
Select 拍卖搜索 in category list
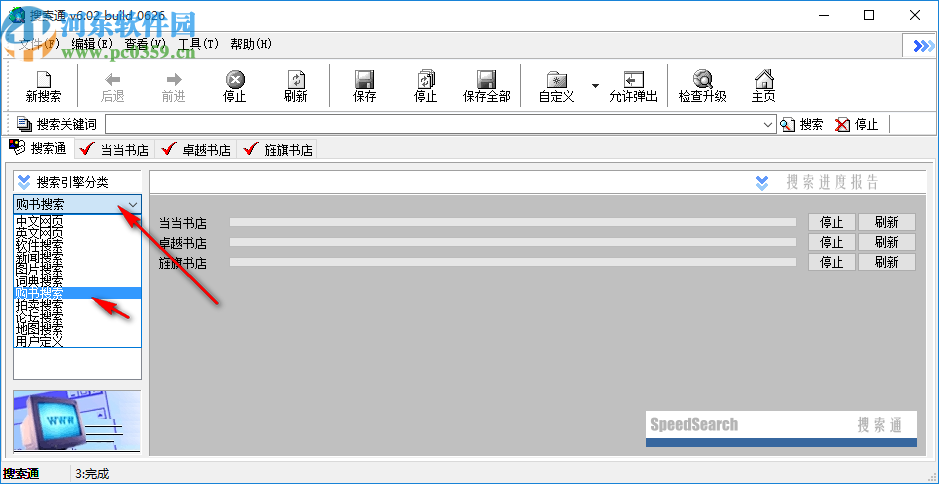click(x=77, y=305)
